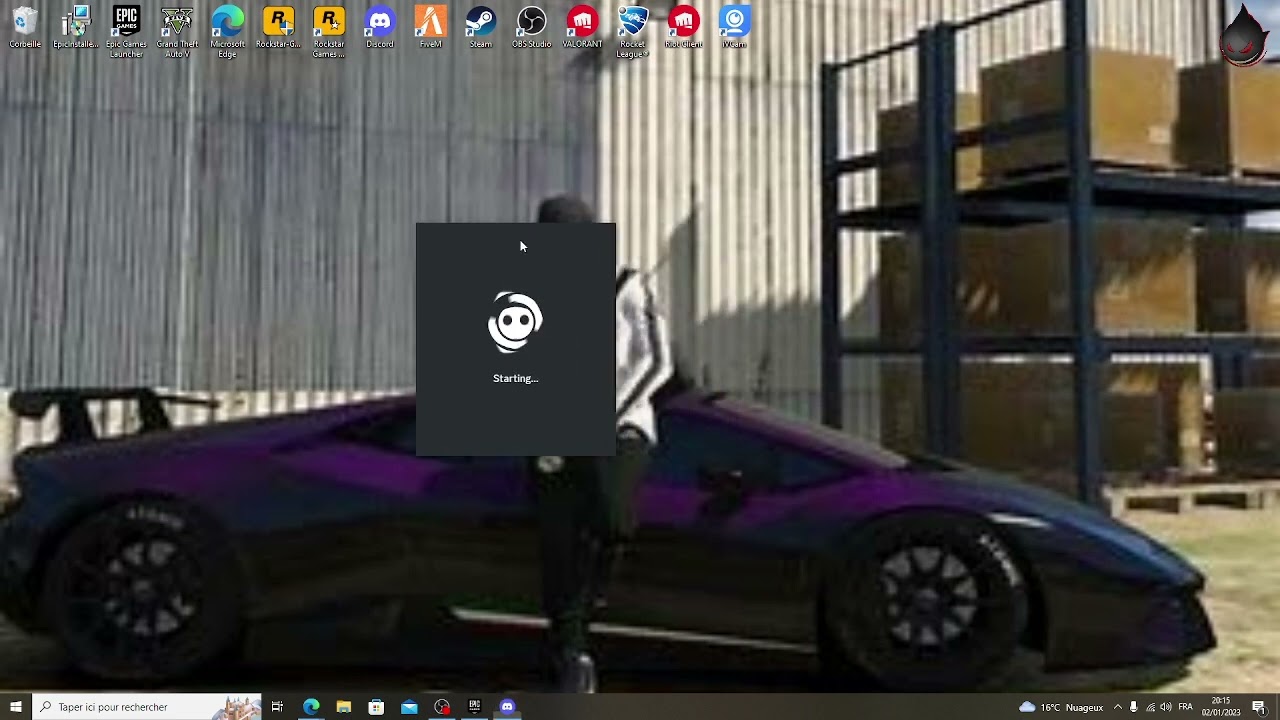Click the Discord logo in the splash window
The width and height of the screenshot is (1280, 720).
coord(515,322)
